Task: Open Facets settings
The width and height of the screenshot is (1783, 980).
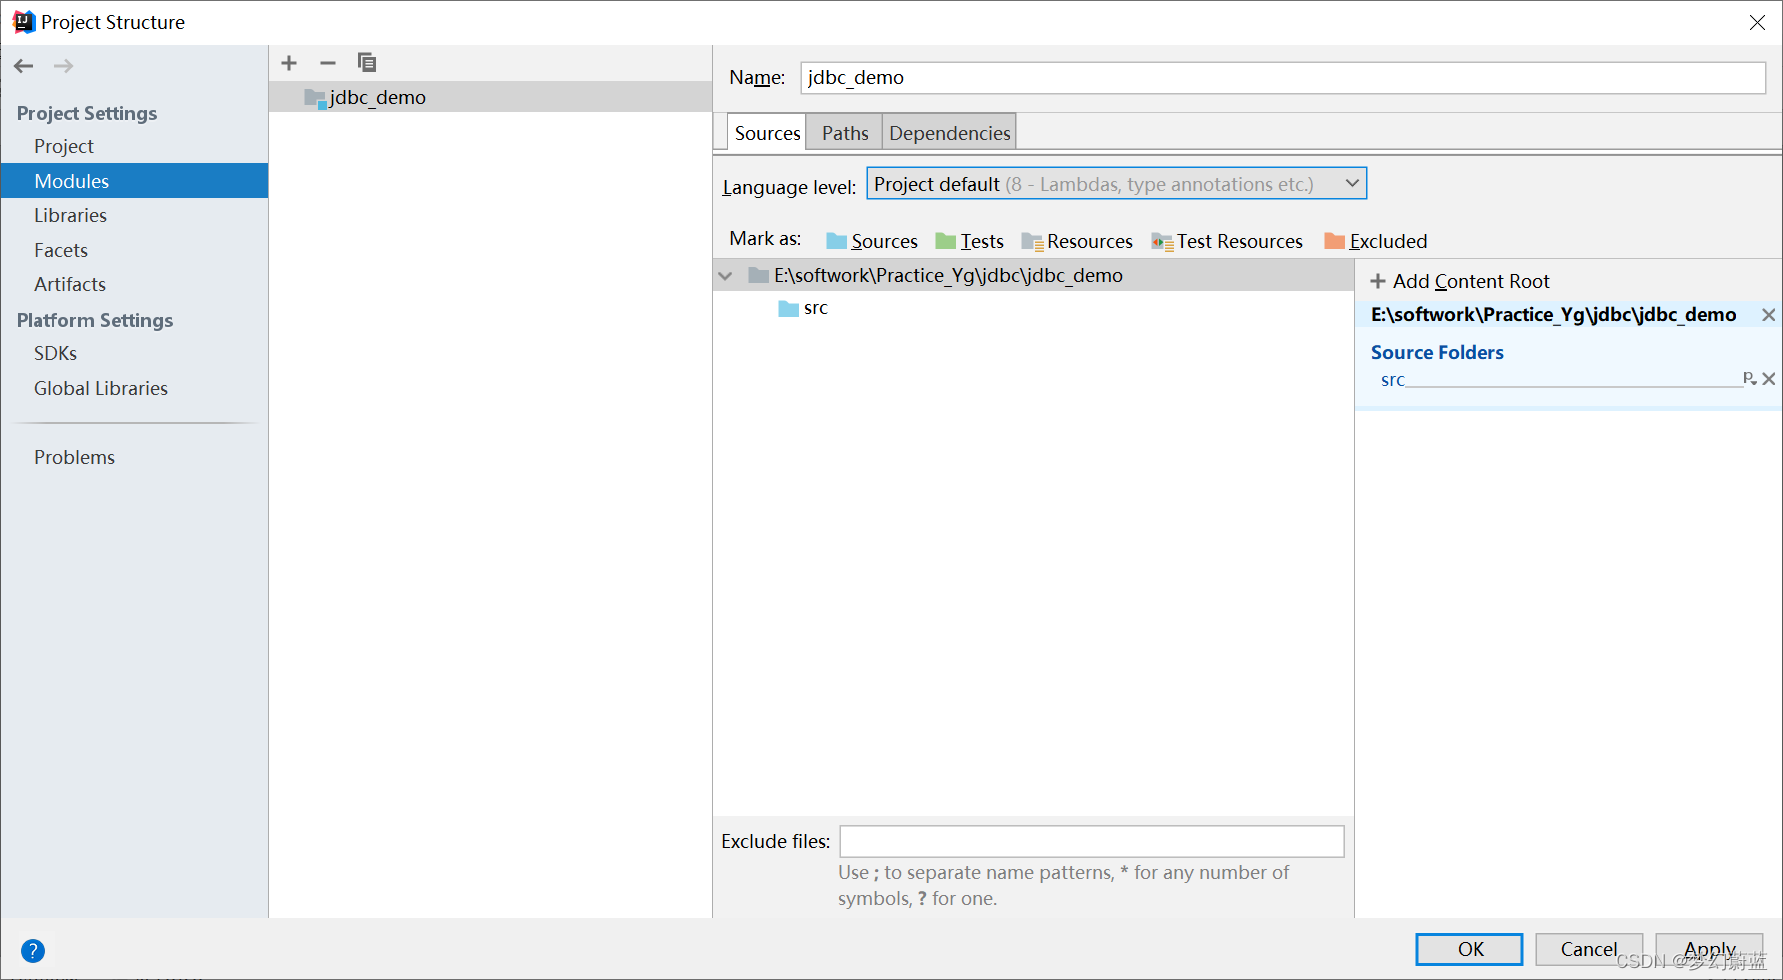Action: [x=61, y=250]
